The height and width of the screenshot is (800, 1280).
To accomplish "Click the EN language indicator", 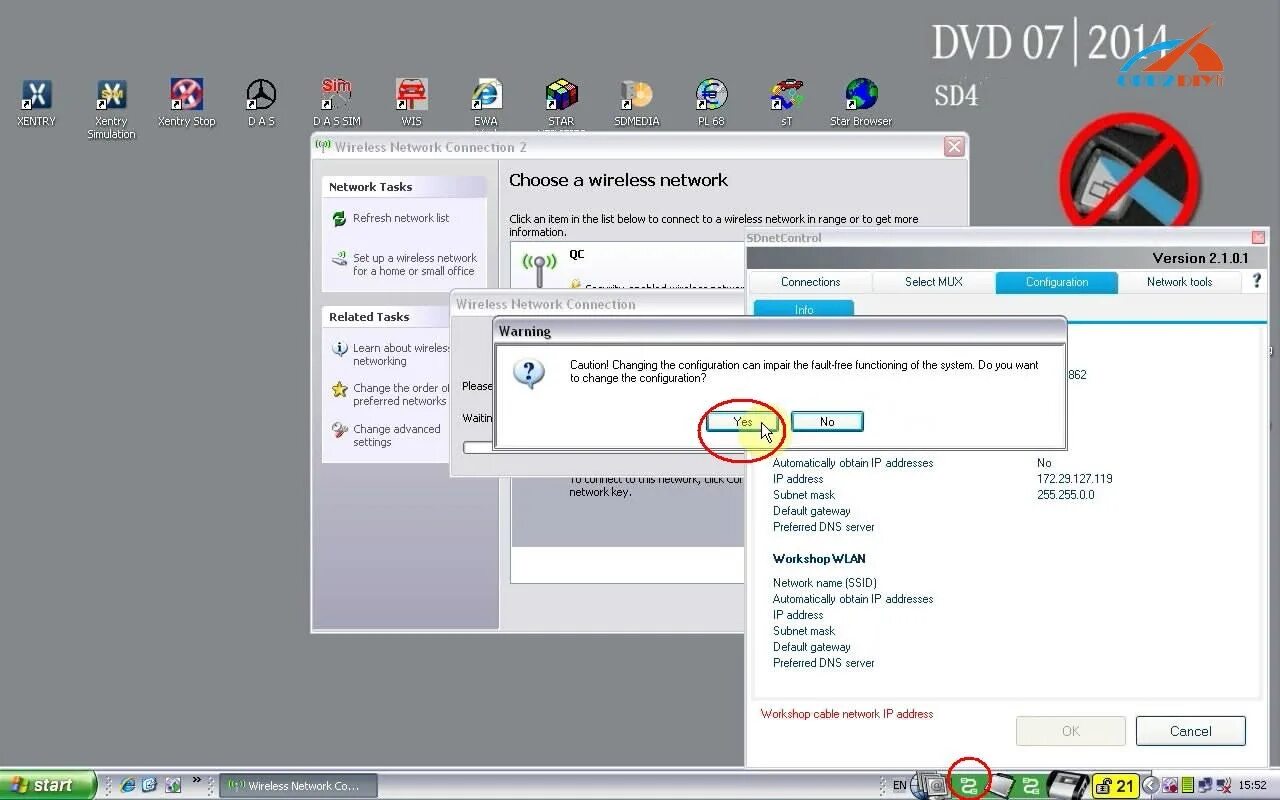I will click(899, 786).
